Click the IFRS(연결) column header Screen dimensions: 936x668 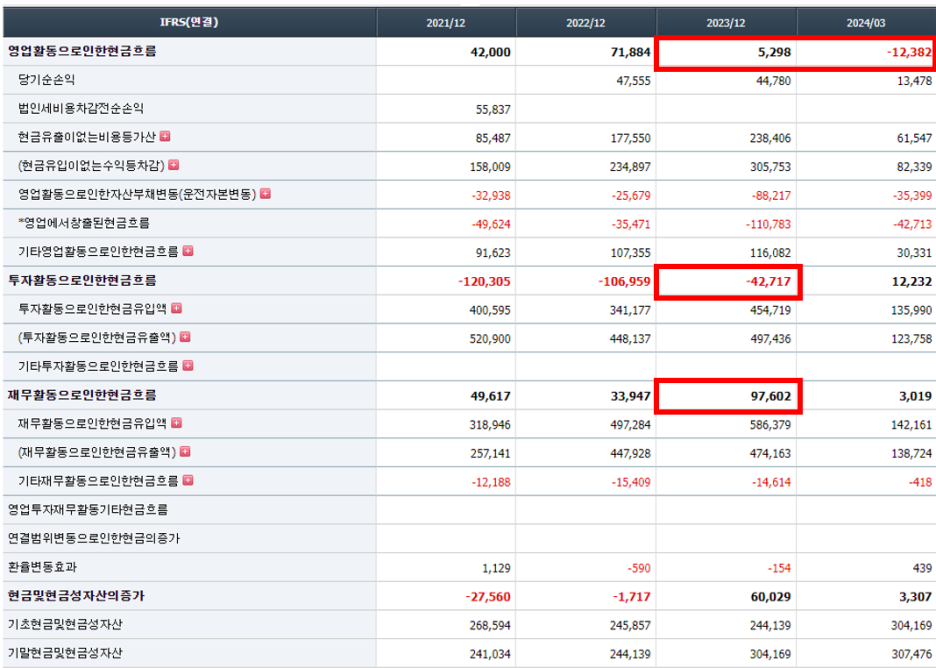point(189,23)
